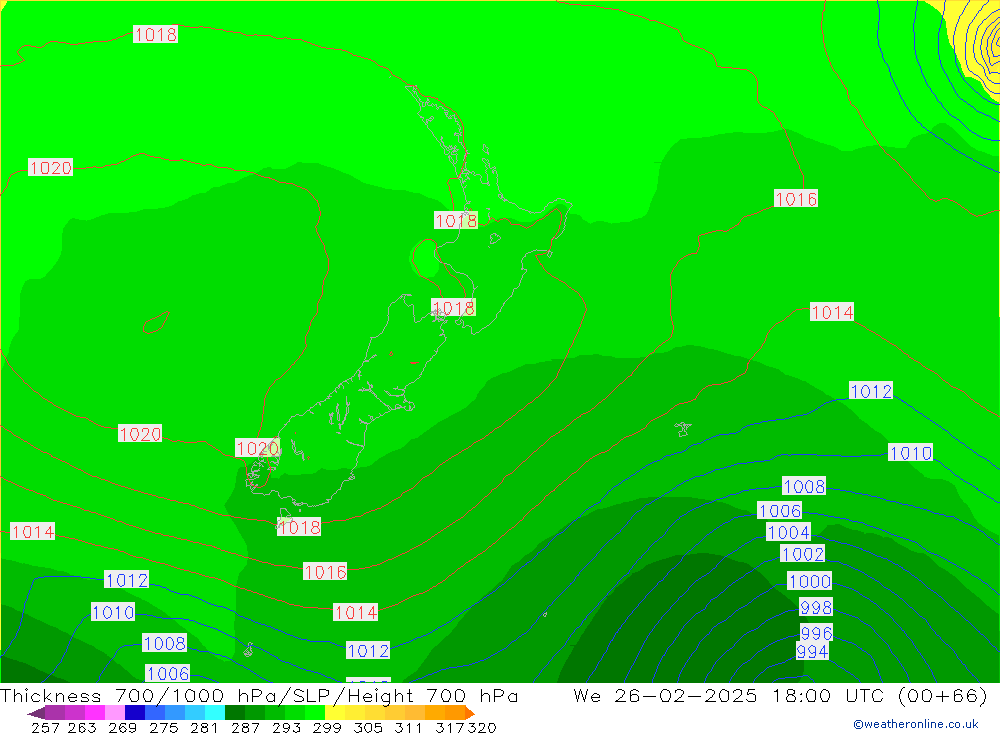
Task: Click the orange arrow at the legend end
Action: pos(469,713)
